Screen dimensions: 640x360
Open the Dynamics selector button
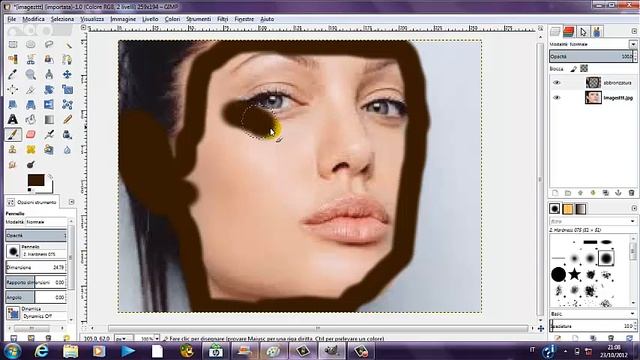13,313
